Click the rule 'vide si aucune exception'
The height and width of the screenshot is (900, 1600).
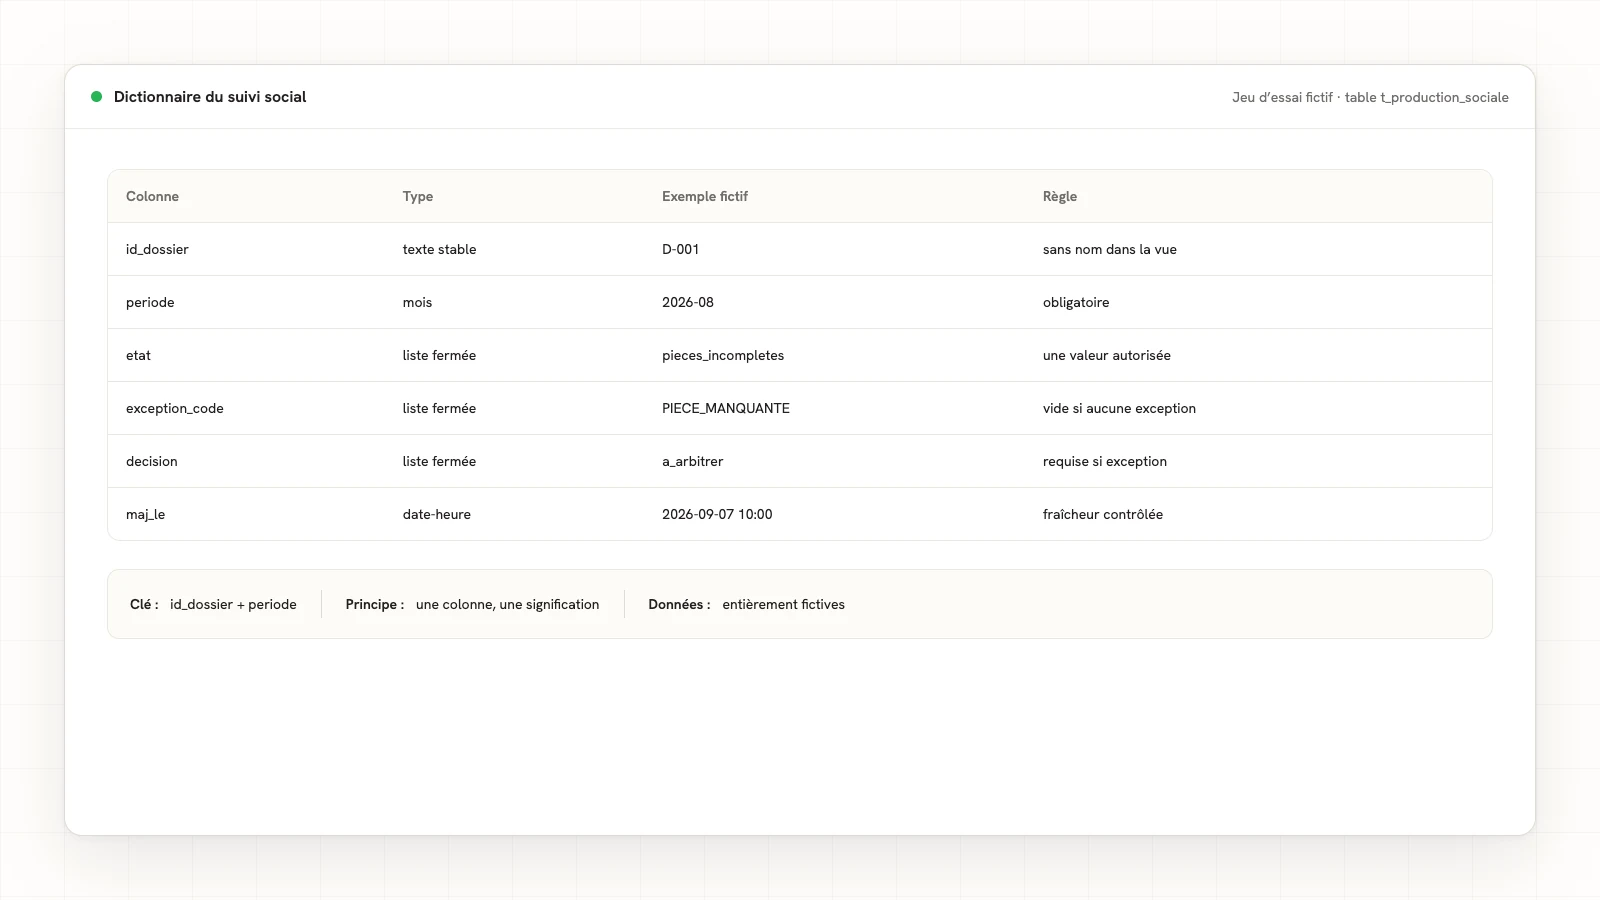[1119, 408]
